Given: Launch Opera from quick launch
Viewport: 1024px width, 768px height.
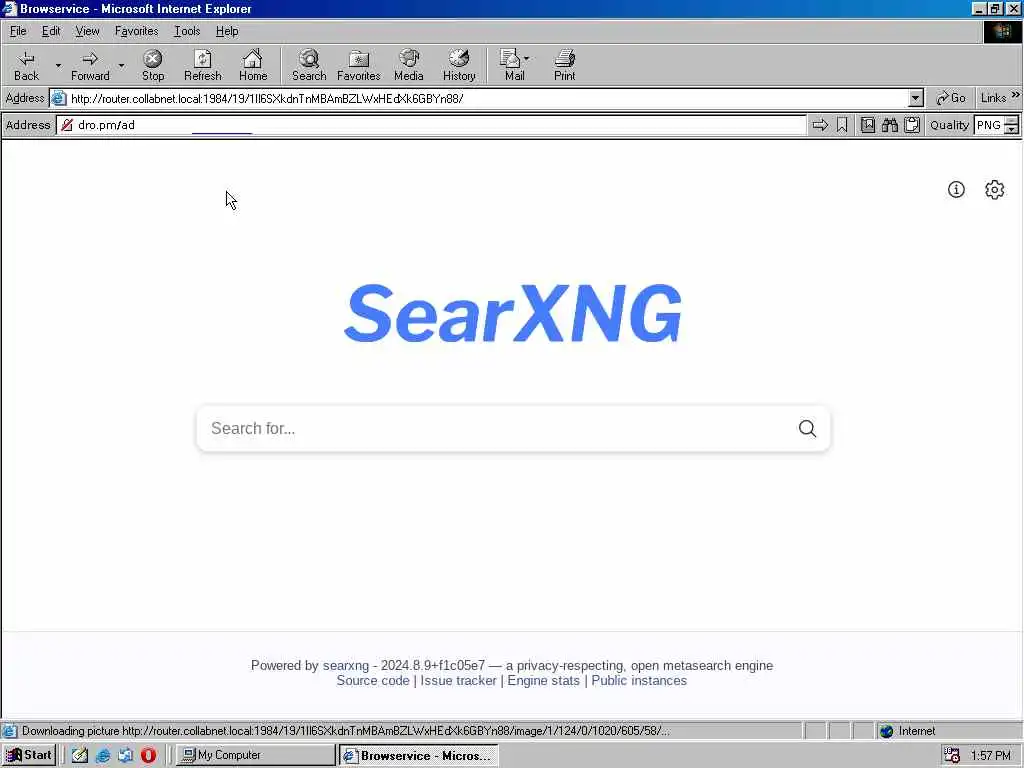Looking at the screenshot, I should [x=148, y=755].
